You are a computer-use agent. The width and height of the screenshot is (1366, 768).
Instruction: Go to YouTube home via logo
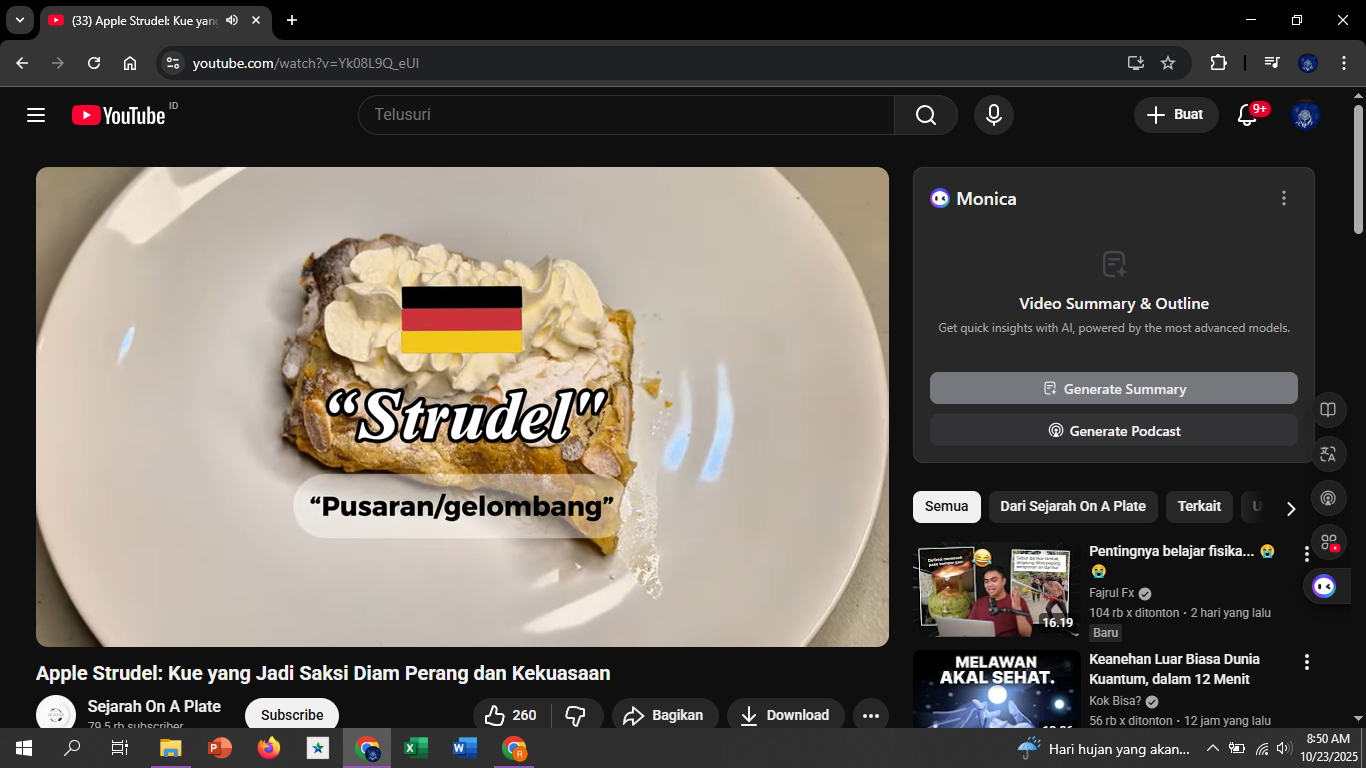point(118,115)
